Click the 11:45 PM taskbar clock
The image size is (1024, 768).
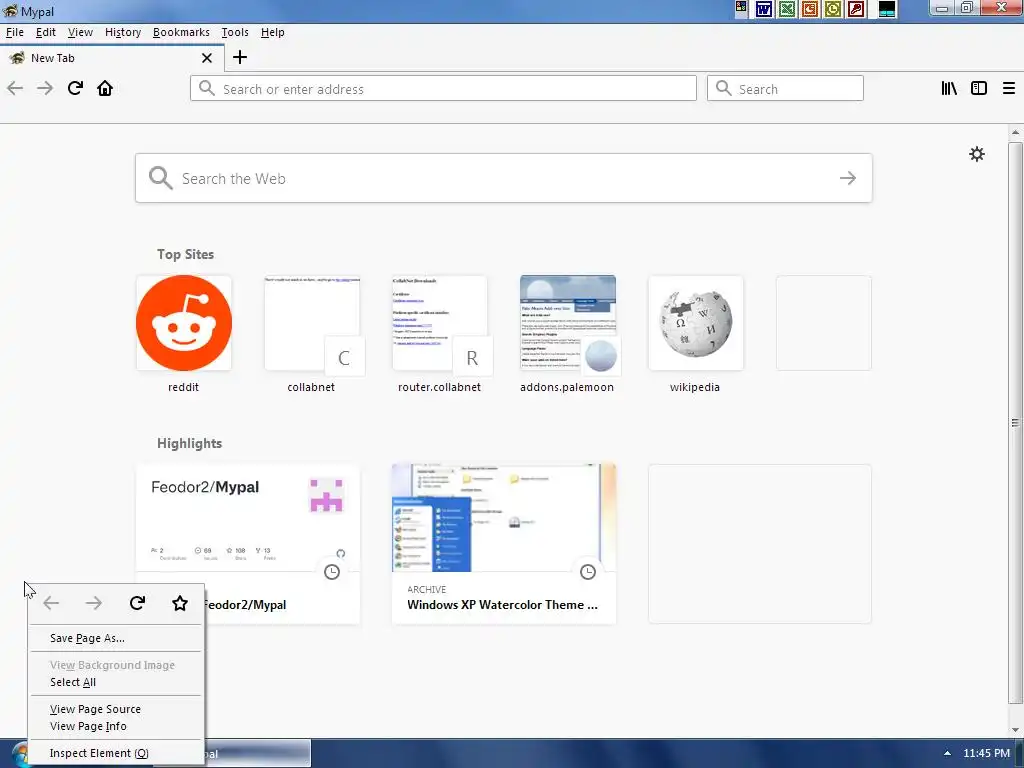pos(986,753)
